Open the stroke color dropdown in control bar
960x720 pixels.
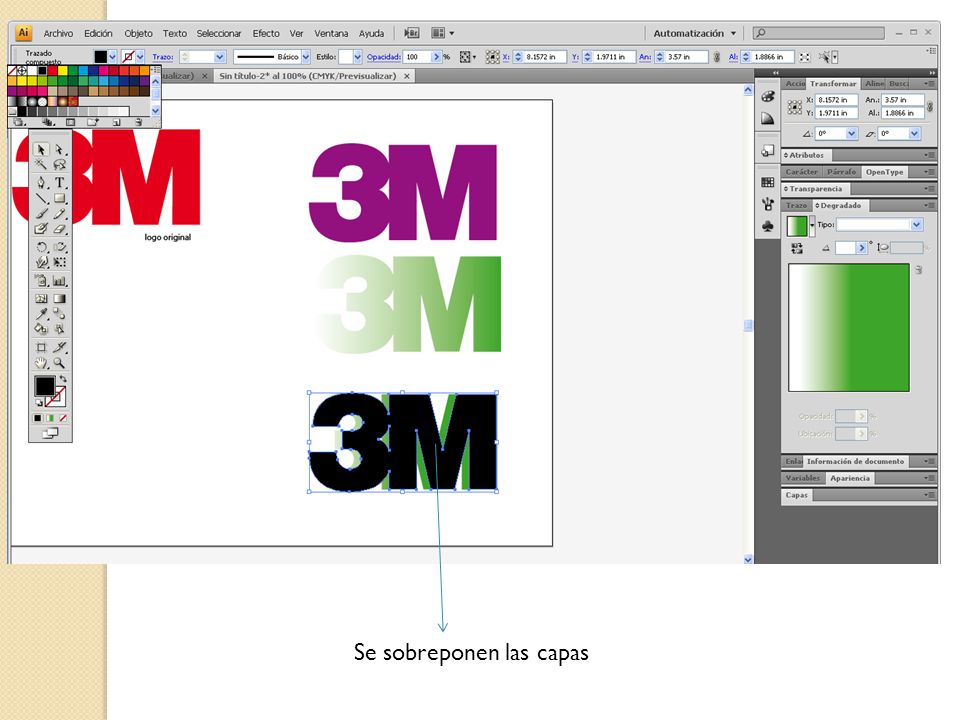pos(140,57)
